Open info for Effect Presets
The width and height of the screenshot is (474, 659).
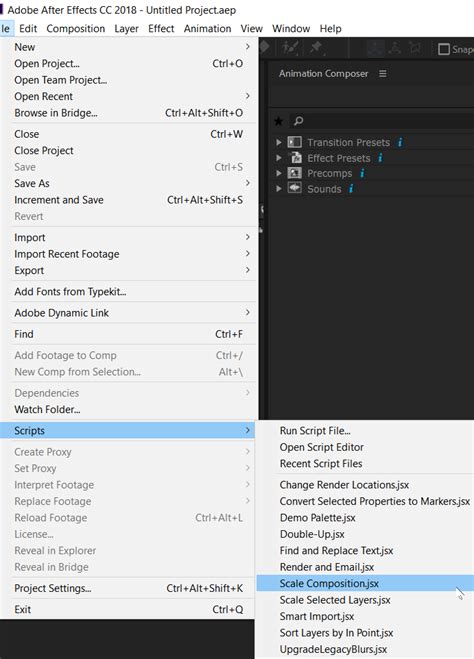coord(380,158)
